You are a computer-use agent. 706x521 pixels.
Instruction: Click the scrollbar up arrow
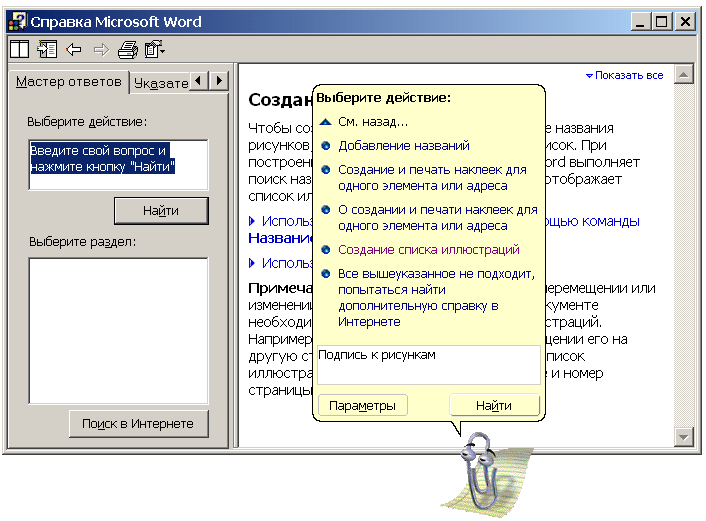coord(683,74)
